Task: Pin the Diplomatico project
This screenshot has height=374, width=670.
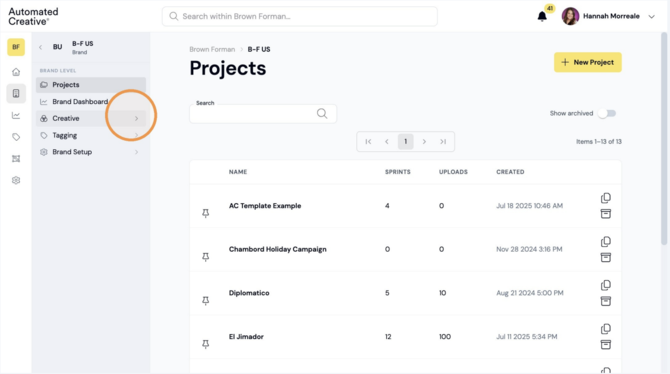Action: [206, 300]
